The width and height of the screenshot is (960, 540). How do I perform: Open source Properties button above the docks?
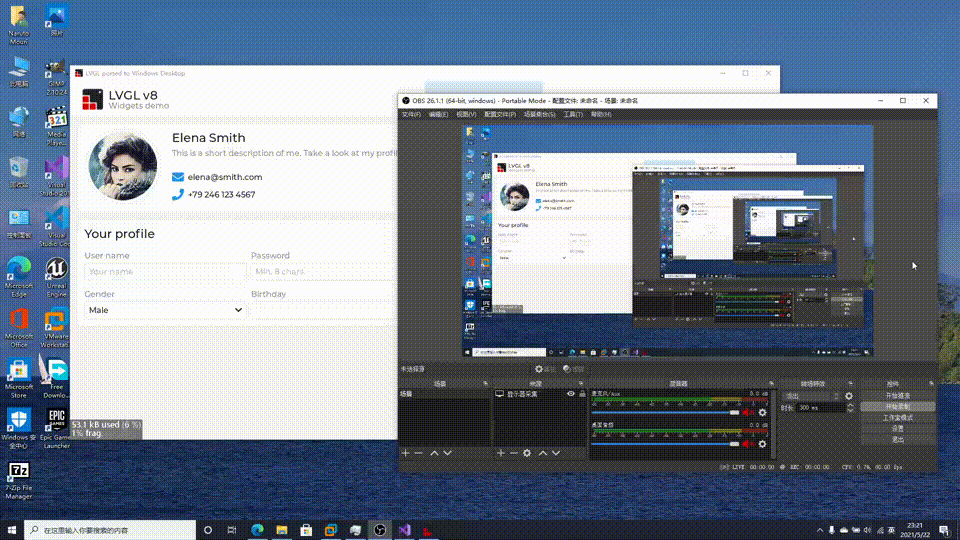545,369
